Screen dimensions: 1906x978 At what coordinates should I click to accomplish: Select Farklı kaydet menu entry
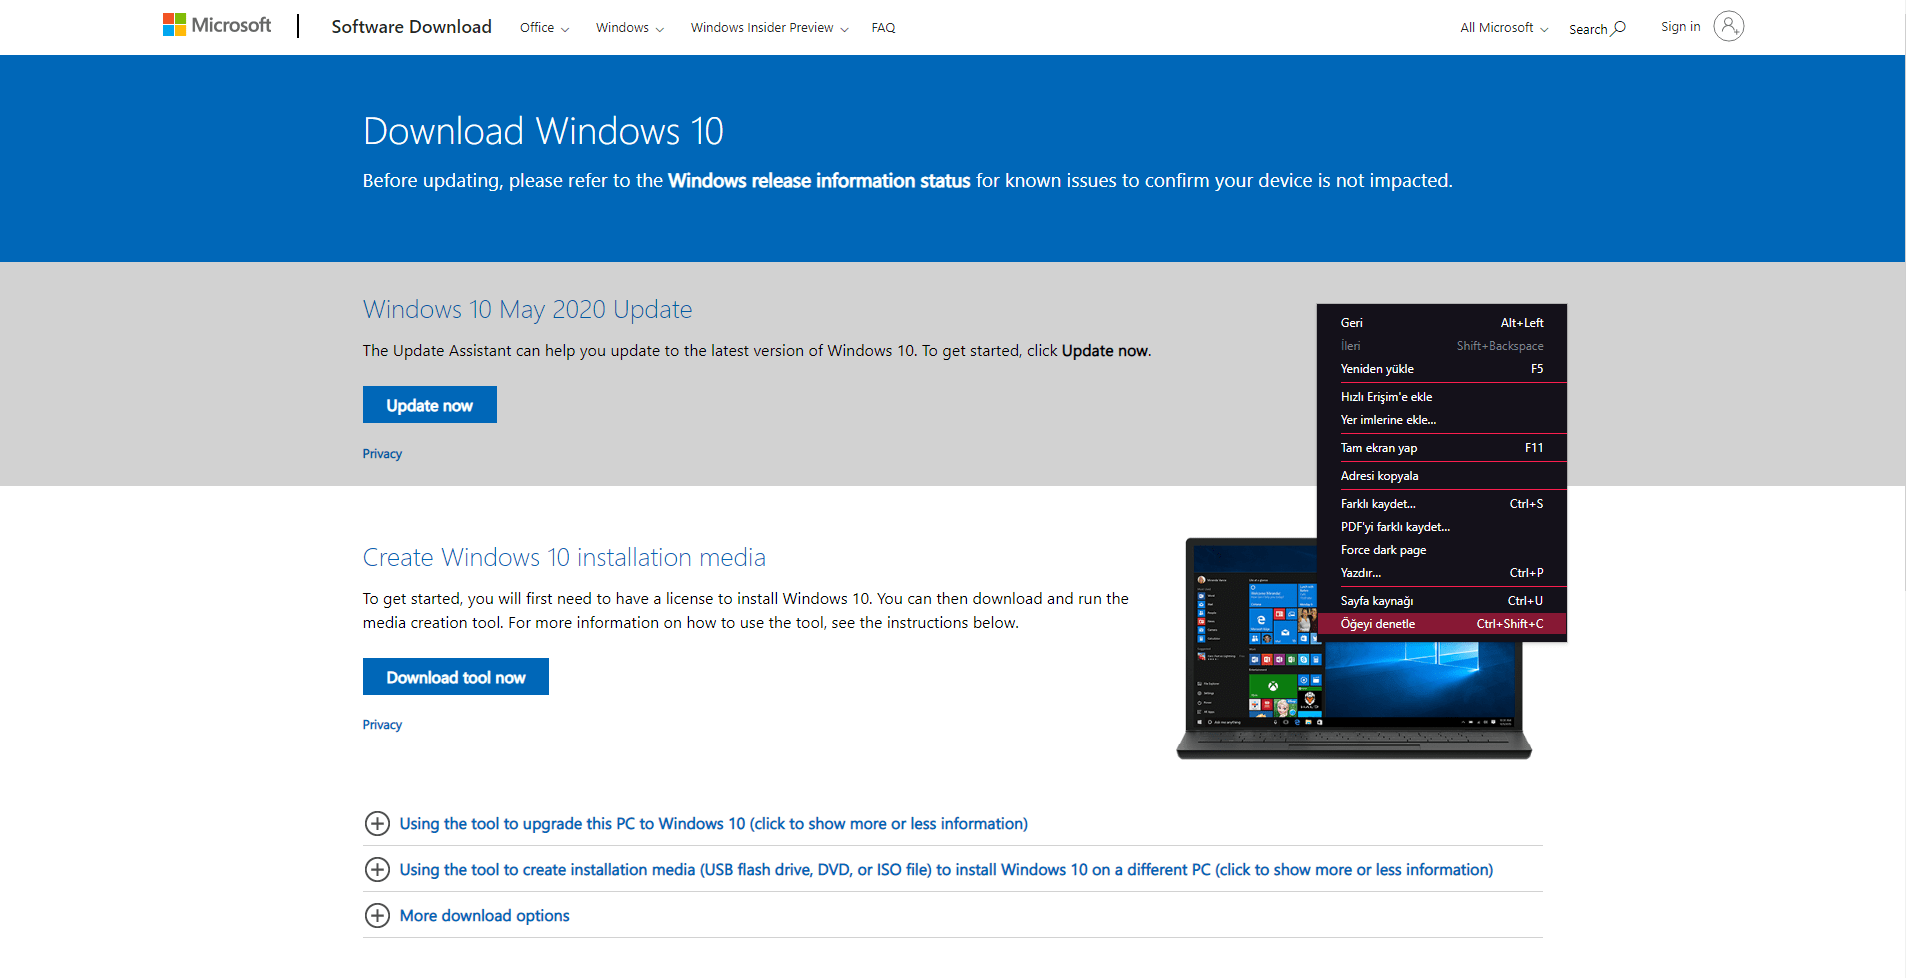1442,504
